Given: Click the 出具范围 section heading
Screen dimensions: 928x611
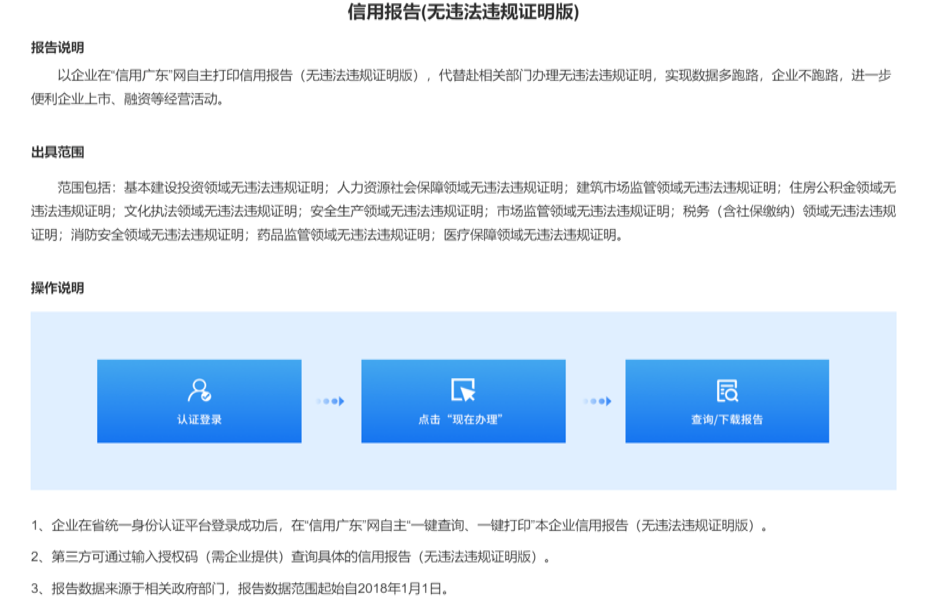Looking at the screenshot, I should [x=57, y=153].
